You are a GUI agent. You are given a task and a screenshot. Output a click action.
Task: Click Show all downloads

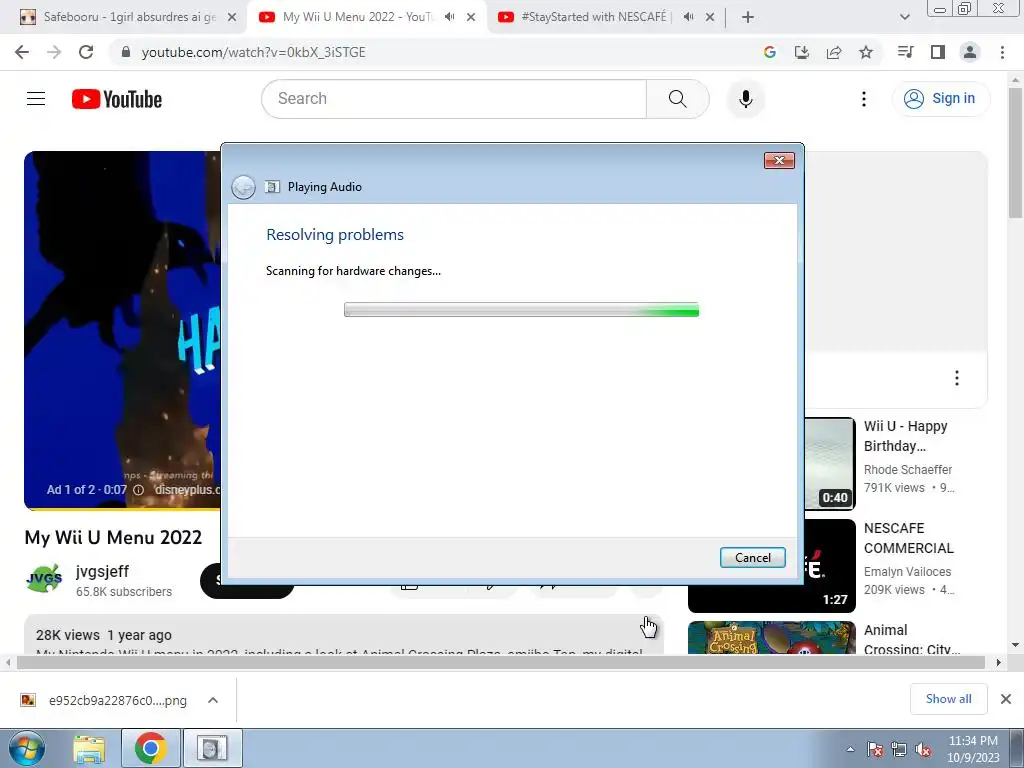pos(948,699)
